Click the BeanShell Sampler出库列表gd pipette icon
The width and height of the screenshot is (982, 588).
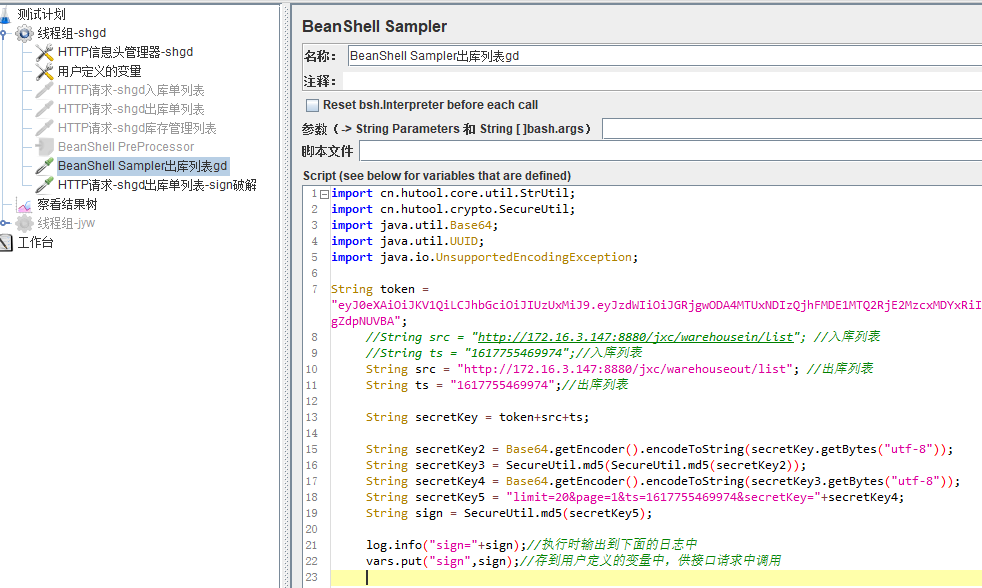pyautogui.click(x=44, y=166)
